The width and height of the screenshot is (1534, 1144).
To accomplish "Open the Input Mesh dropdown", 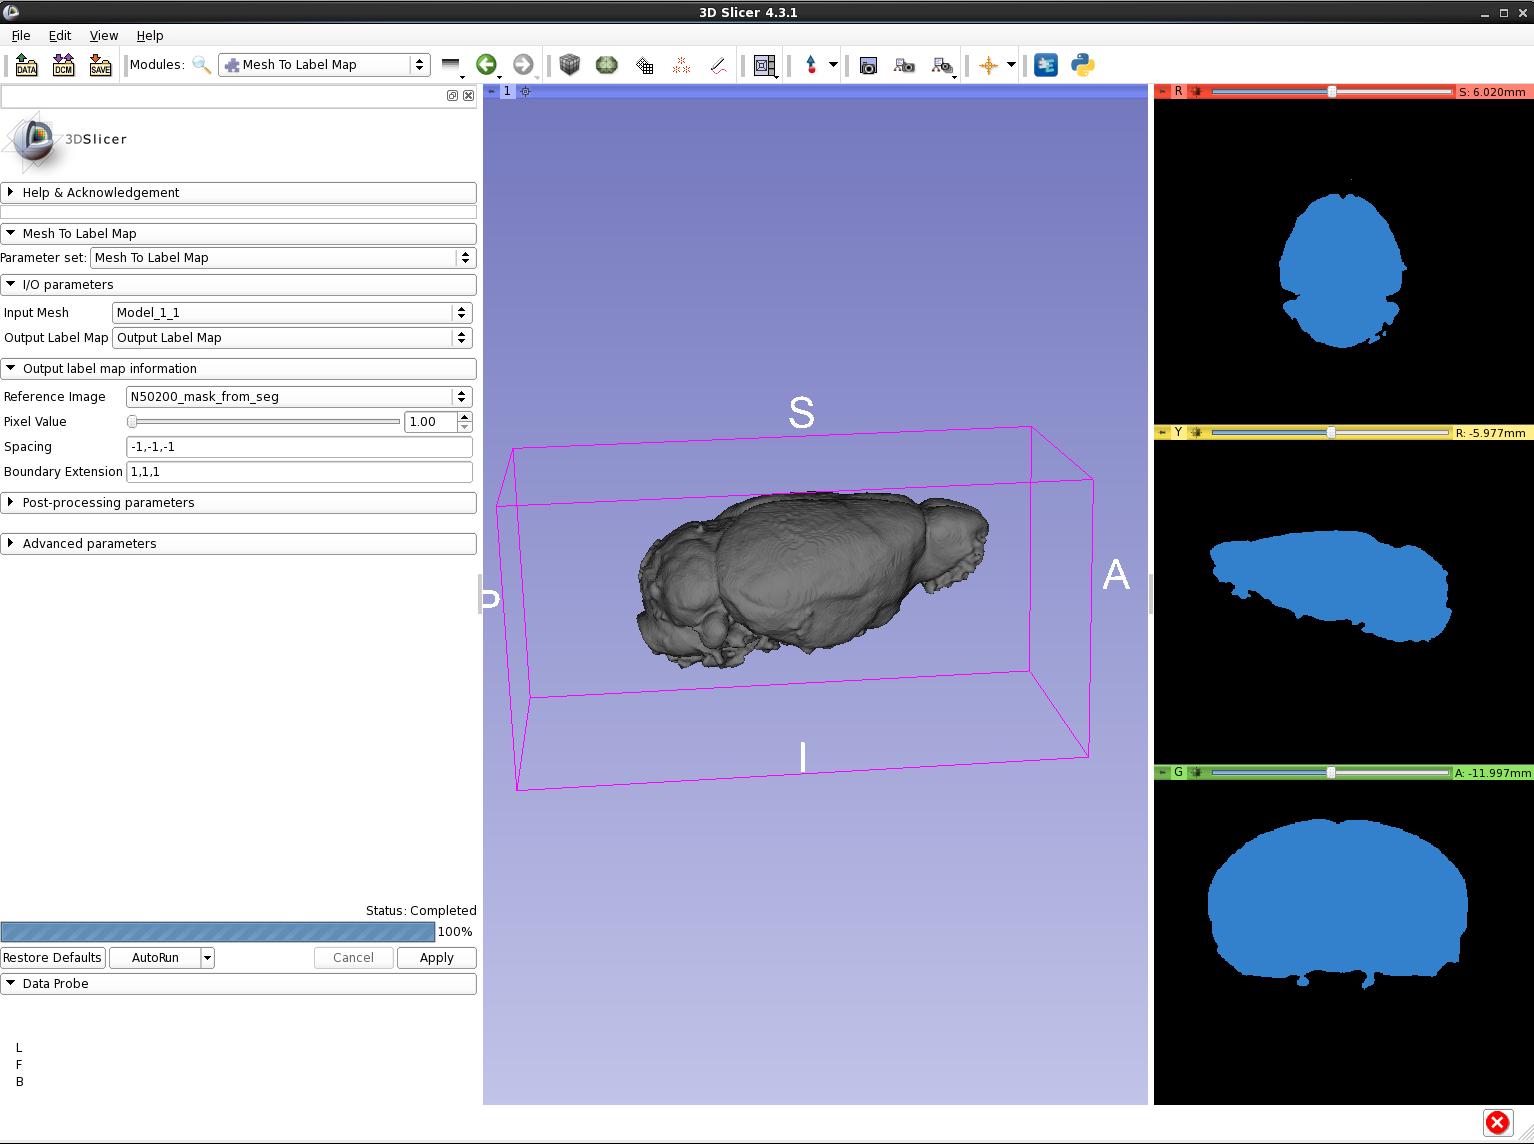I will [x=291, y=313].
